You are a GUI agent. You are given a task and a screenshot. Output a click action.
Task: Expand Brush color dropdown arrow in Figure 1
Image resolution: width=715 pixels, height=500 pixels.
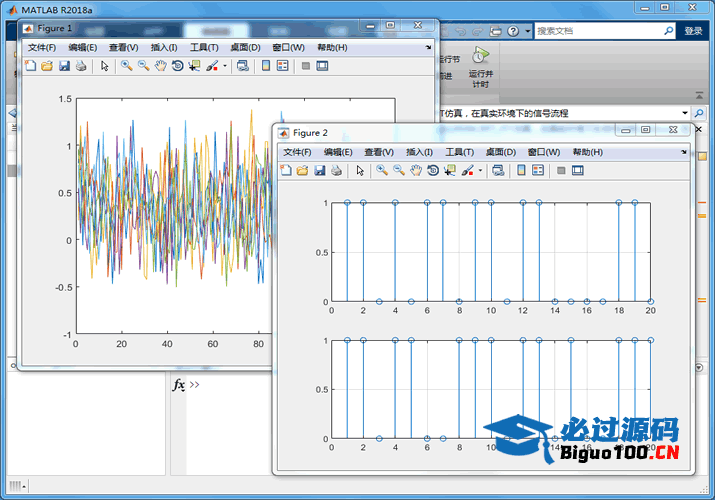225,67
